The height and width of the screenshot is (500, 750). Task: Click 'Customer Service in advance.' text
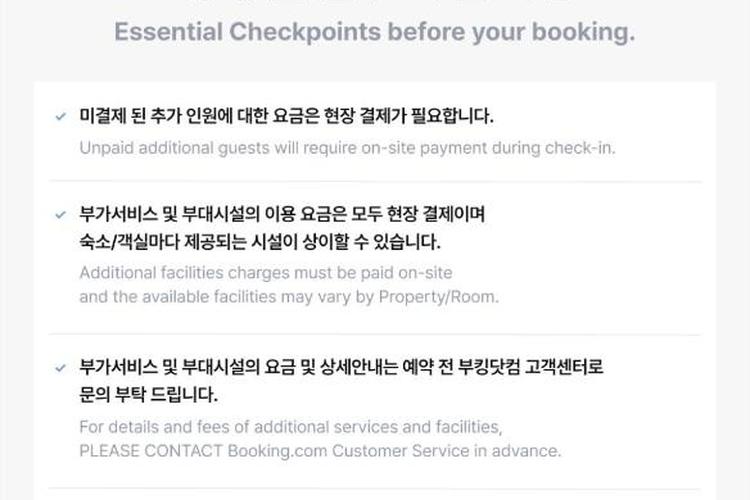coord(446,451)
